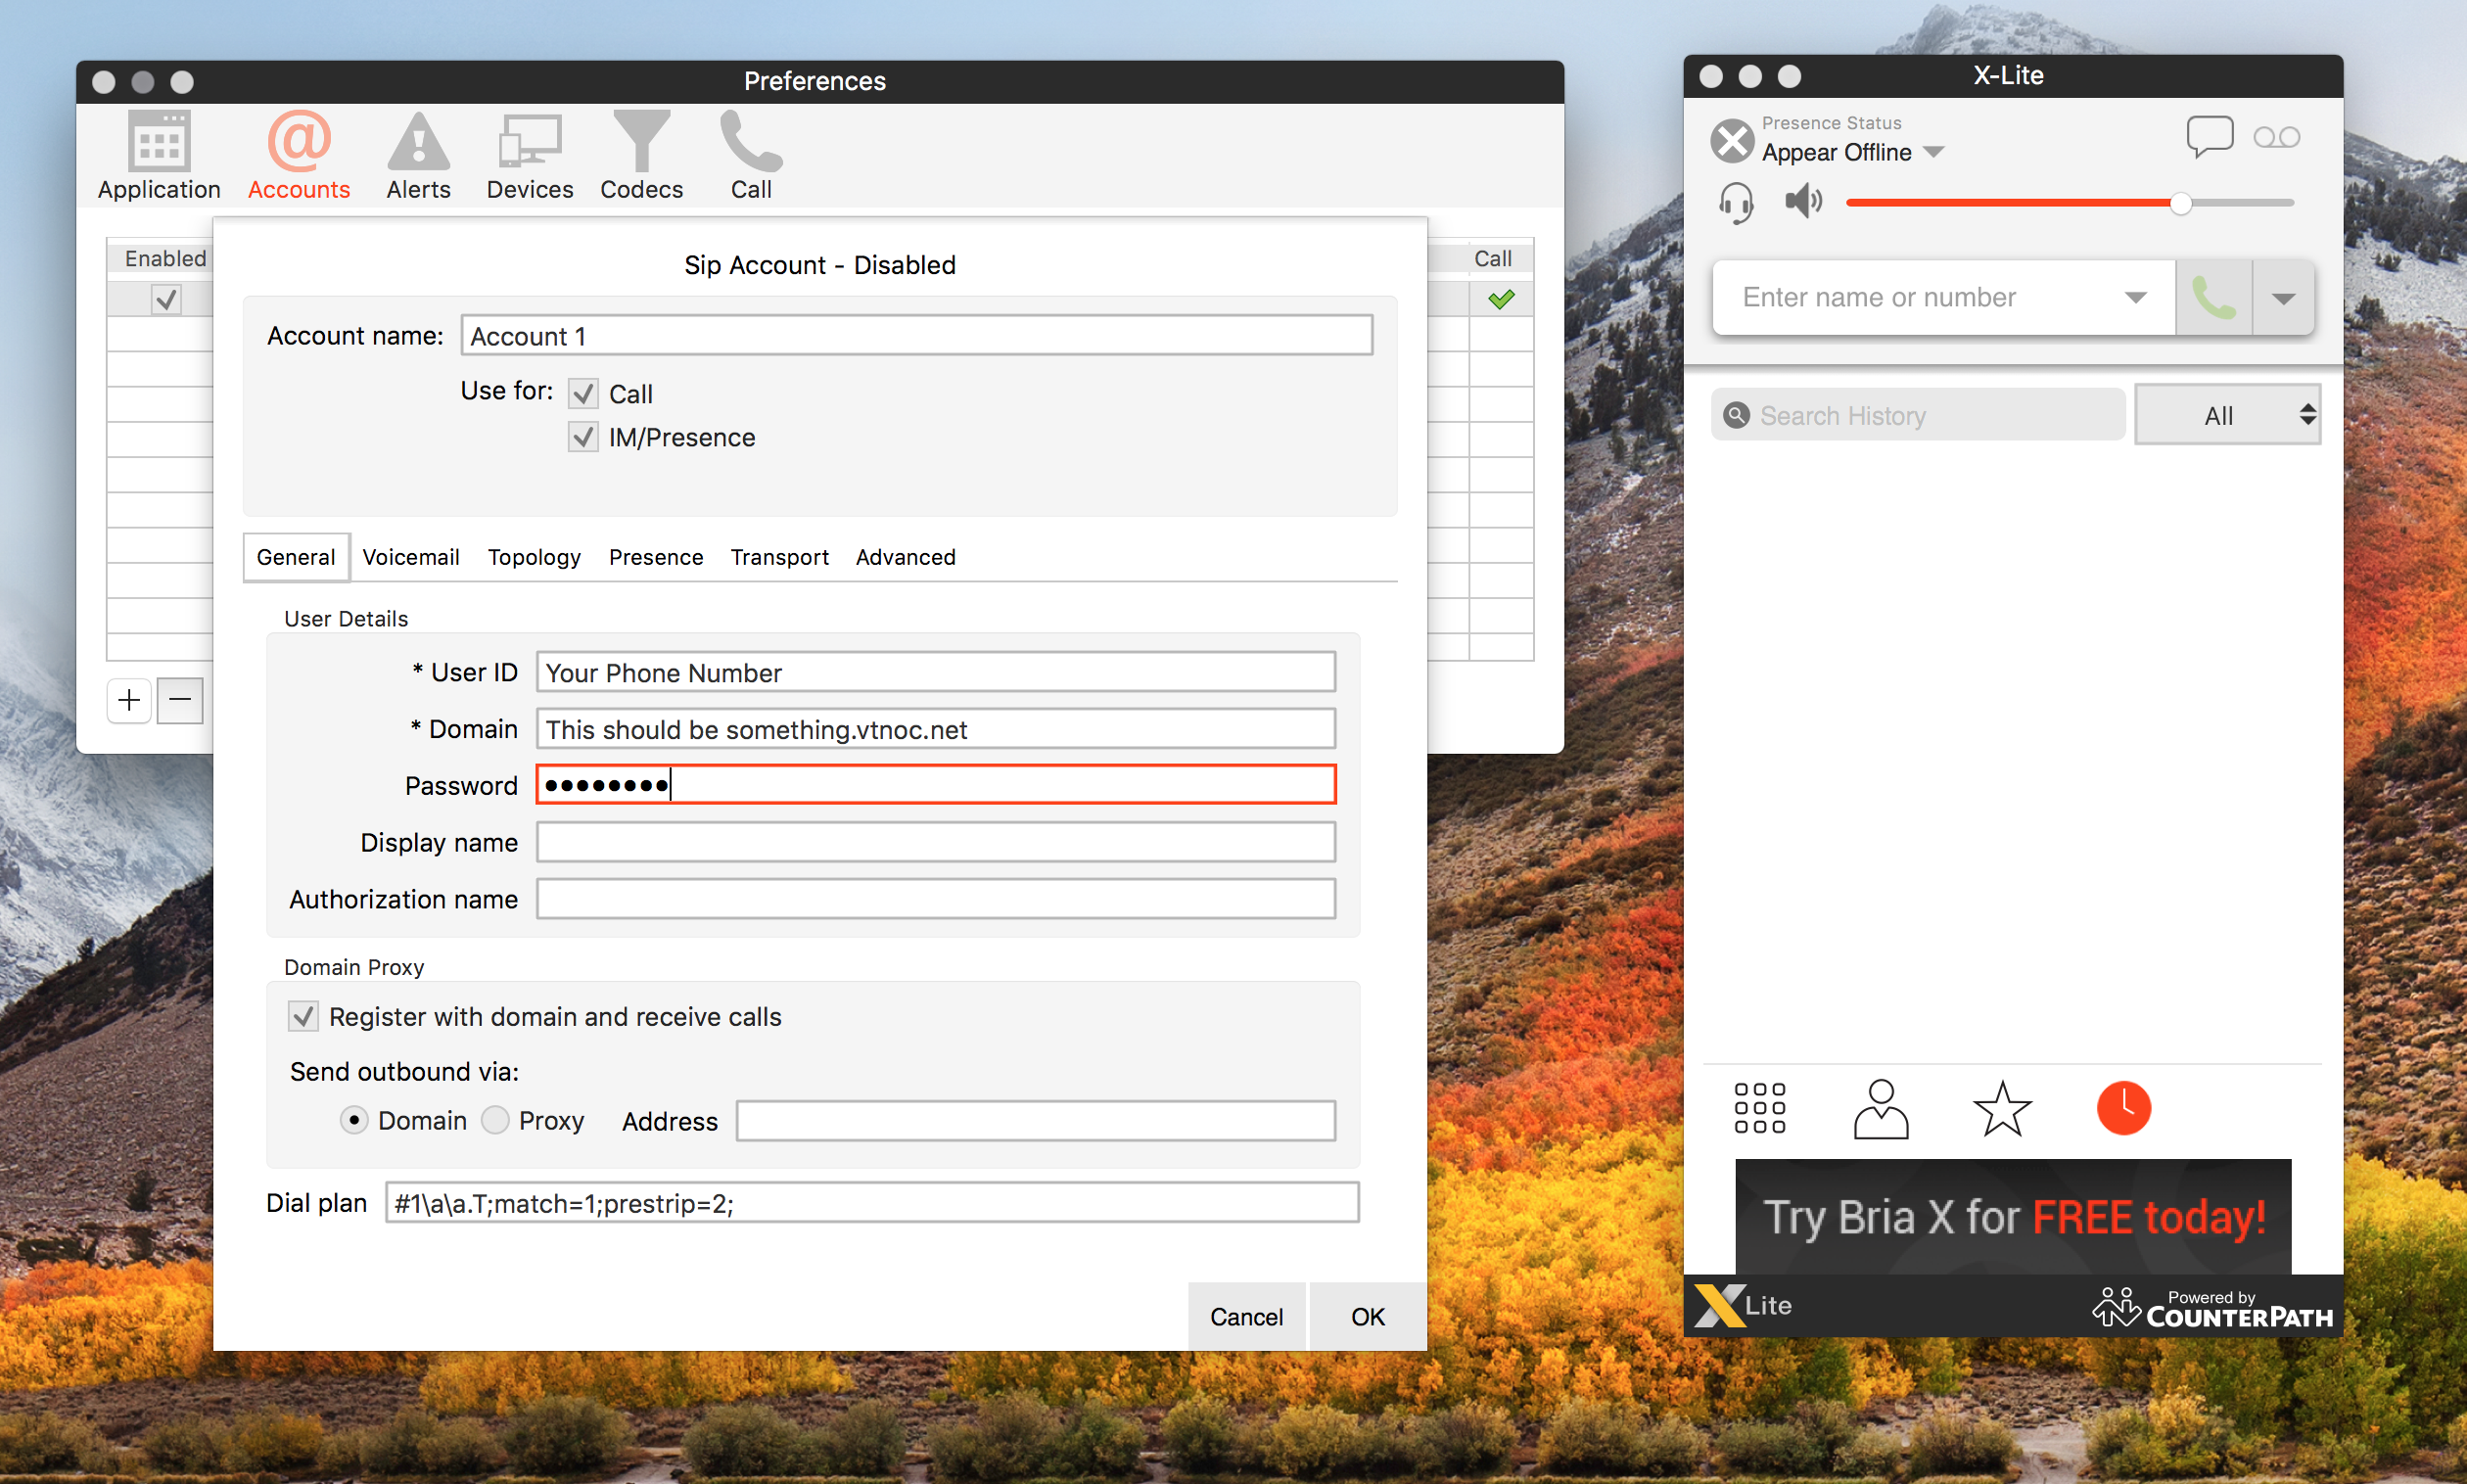
Task: Open the Accounts preferences pane
Action: point(299,156)
